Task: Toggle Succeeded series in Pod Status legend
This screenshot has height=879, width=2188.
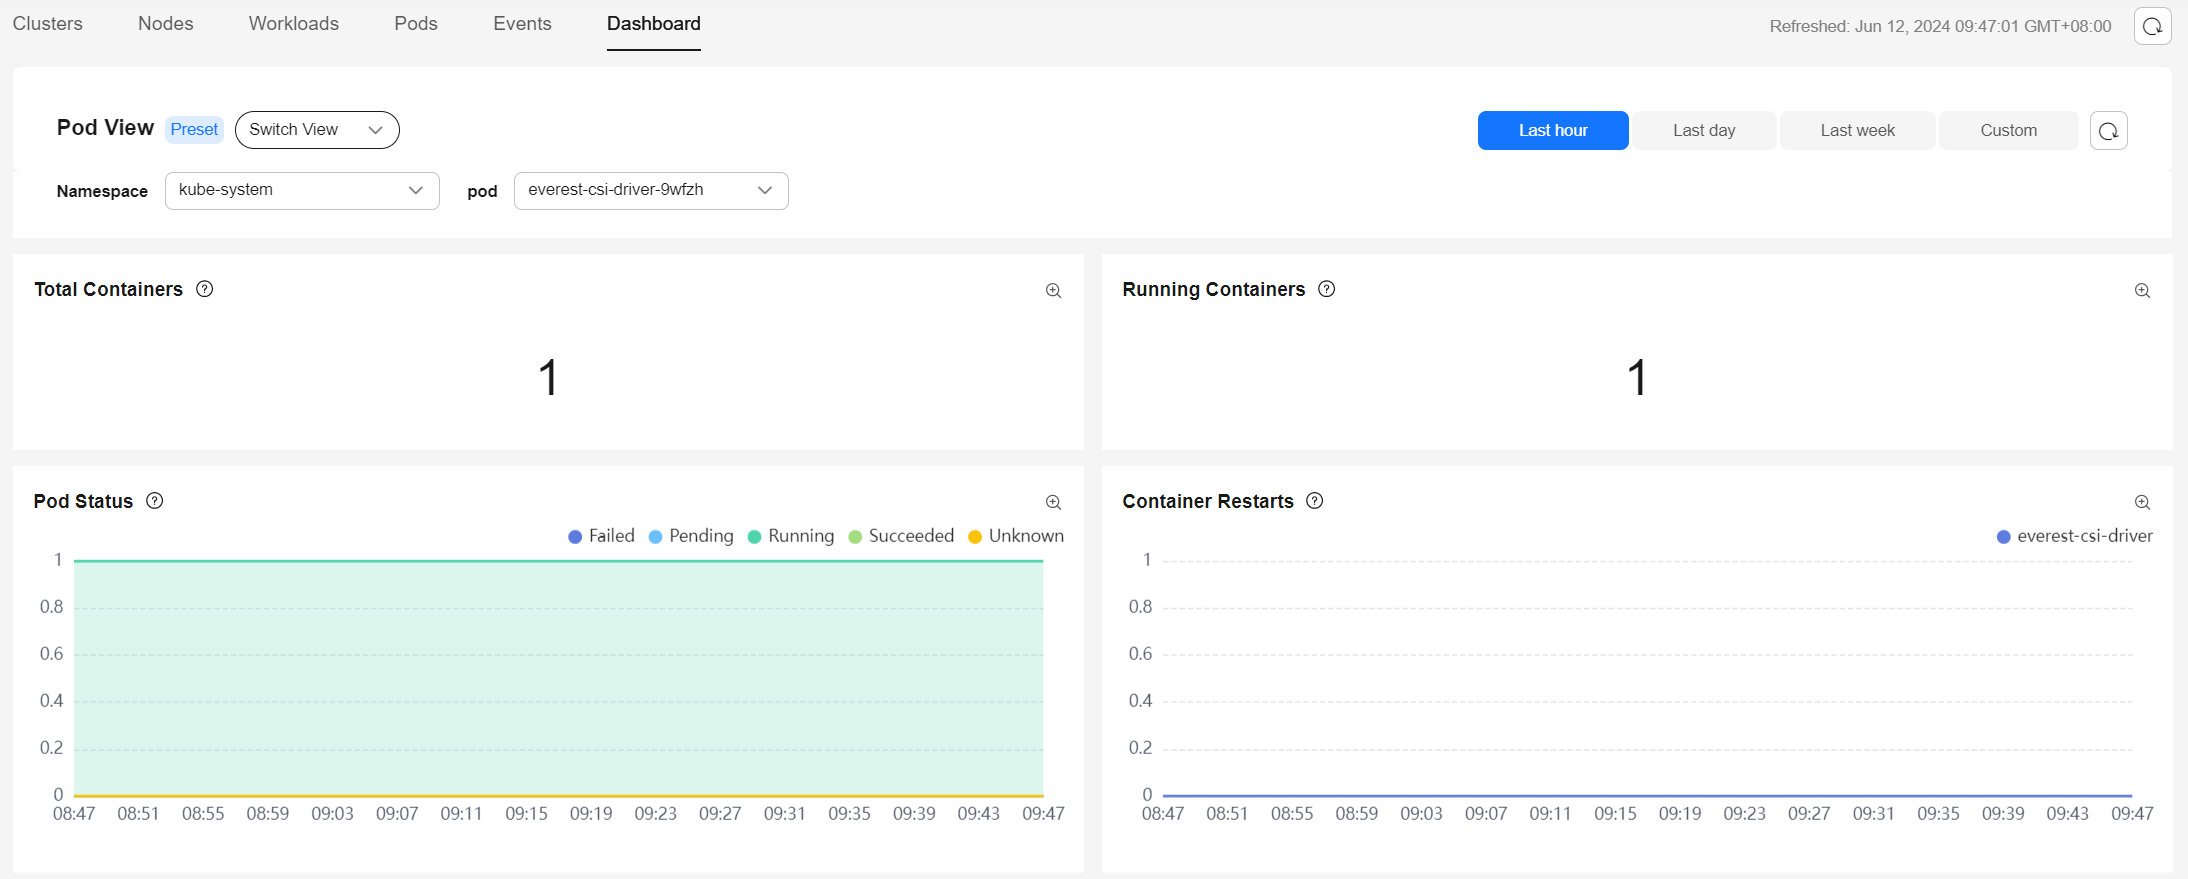Action: pos(901,536)
